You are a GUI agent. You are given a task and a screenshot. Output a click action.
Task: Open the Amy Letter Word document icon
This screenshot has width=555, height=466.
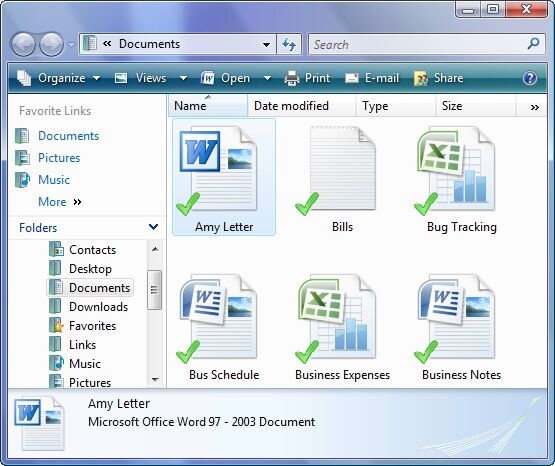point(218,171)
